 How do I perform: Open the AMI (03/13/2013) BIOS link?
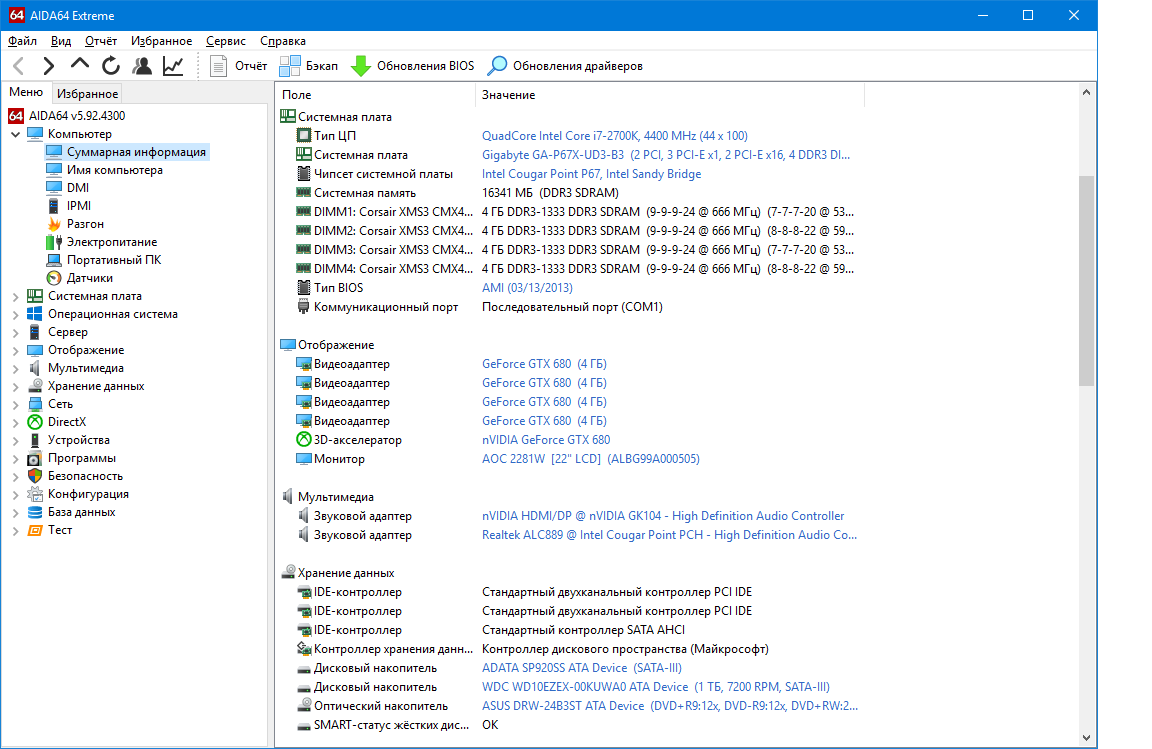tap(528, 288)
